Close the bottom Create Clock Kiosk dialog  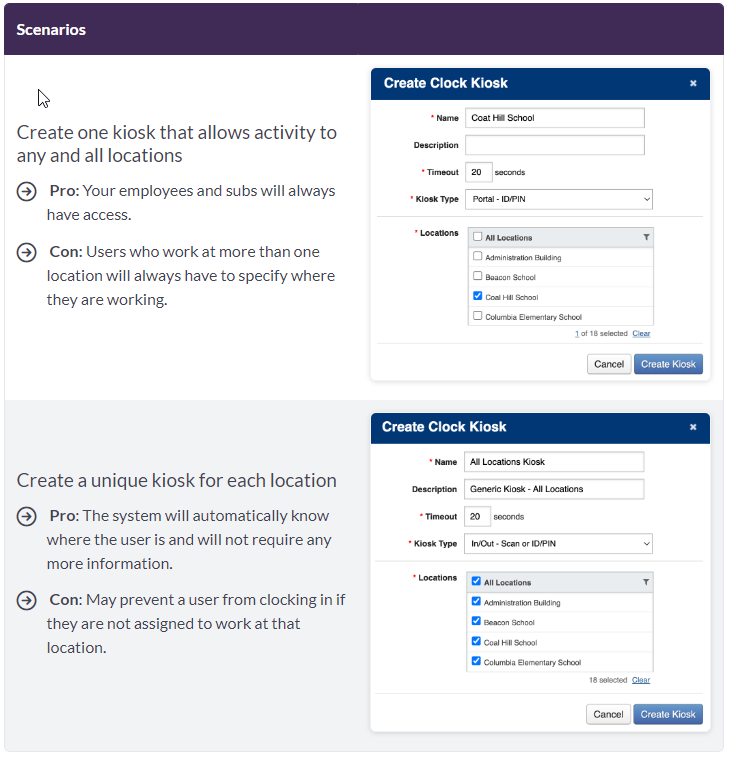pyautogui.click(x=693, y=427)
